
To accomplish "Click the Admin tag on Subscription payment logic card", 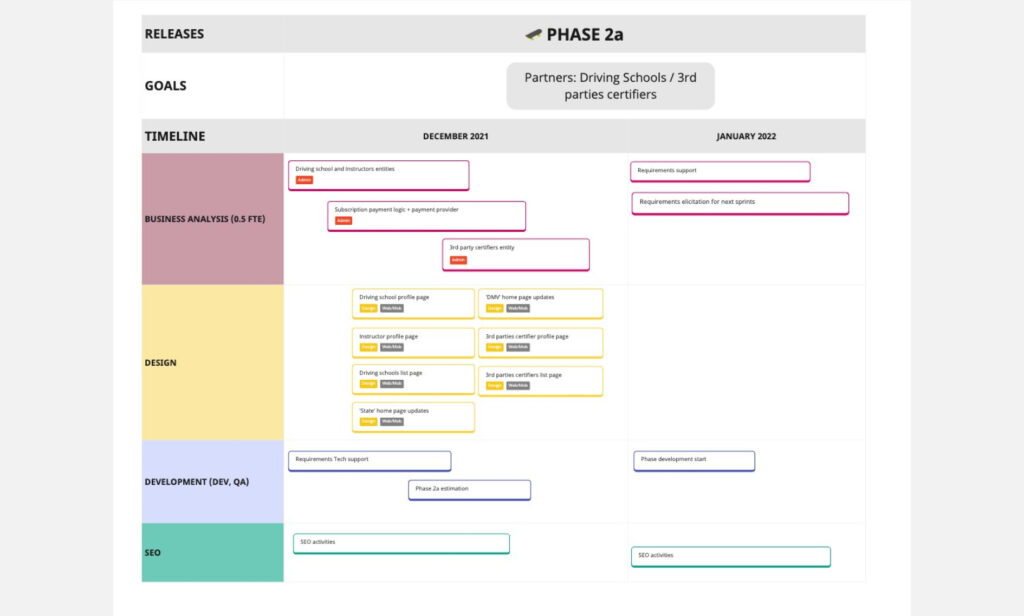I will pyautogui.click(x=343, y=220).
